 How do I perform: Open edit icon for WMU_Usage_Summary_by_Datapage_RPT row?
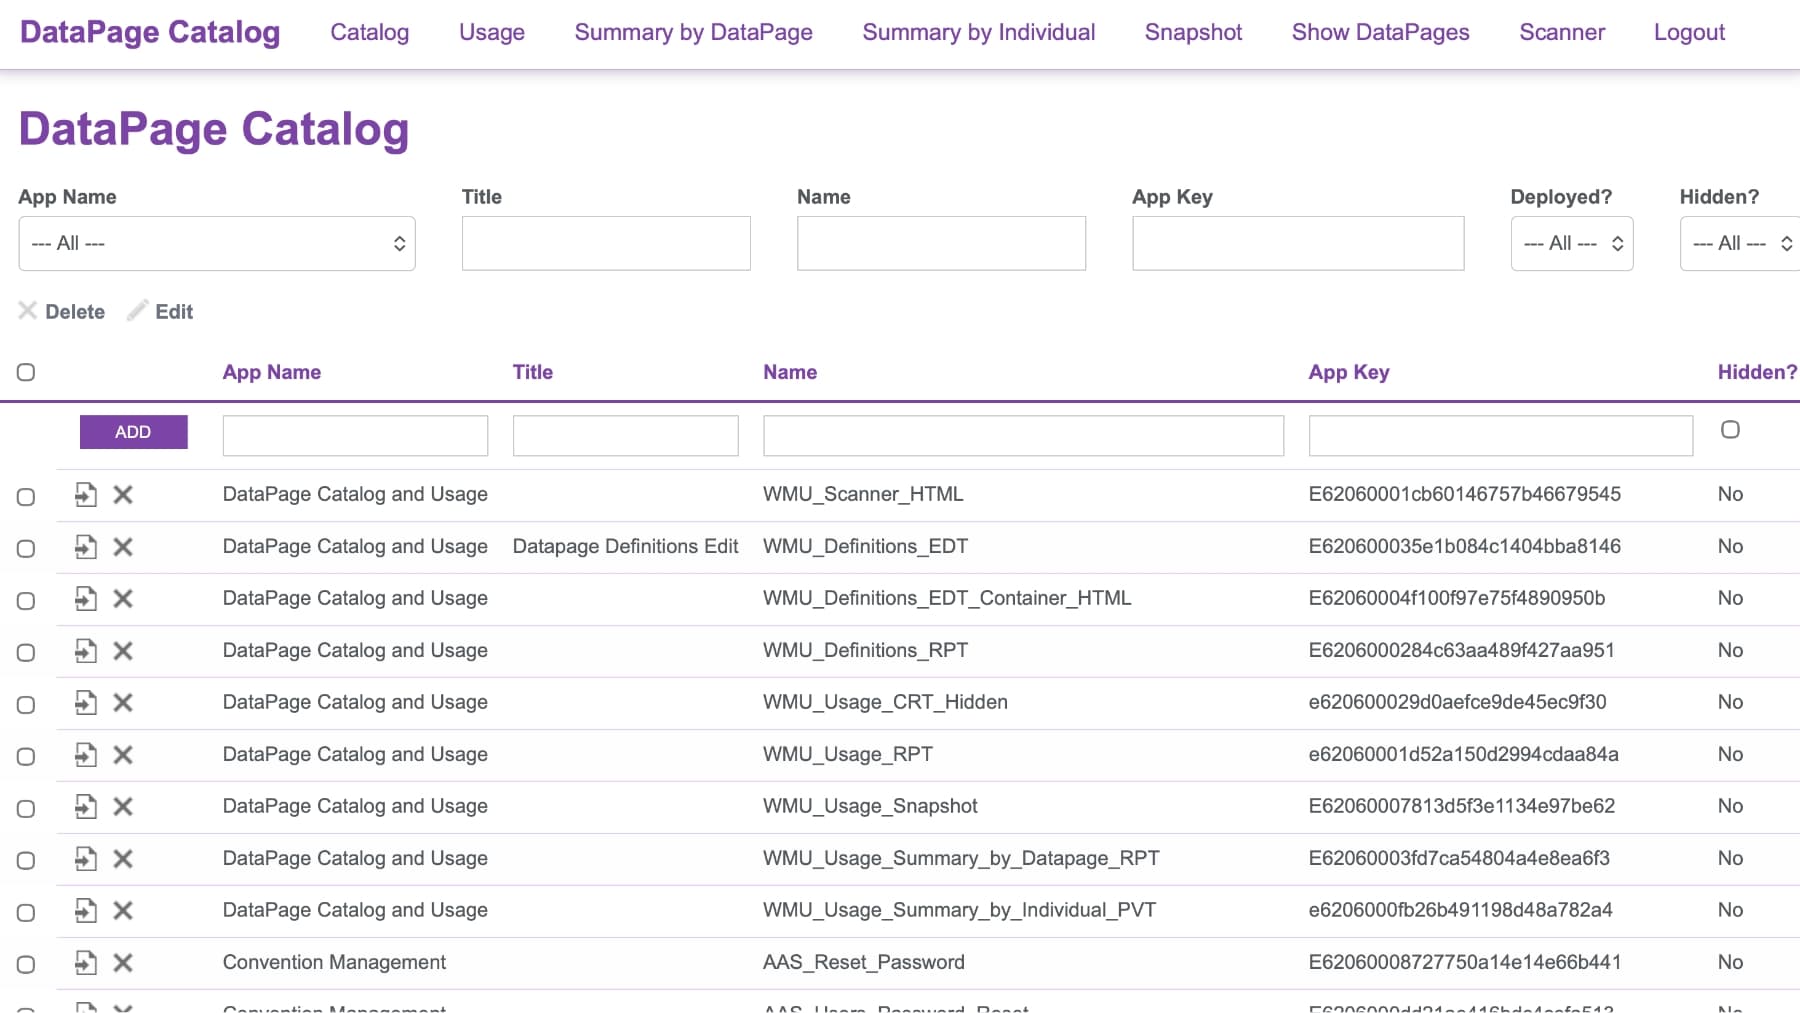[86, 858]
